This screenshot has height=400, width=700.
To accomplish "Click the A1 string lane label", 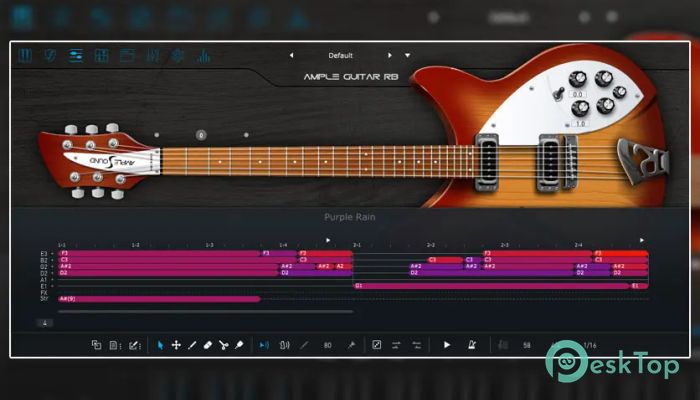I will [x=44, y=279].
